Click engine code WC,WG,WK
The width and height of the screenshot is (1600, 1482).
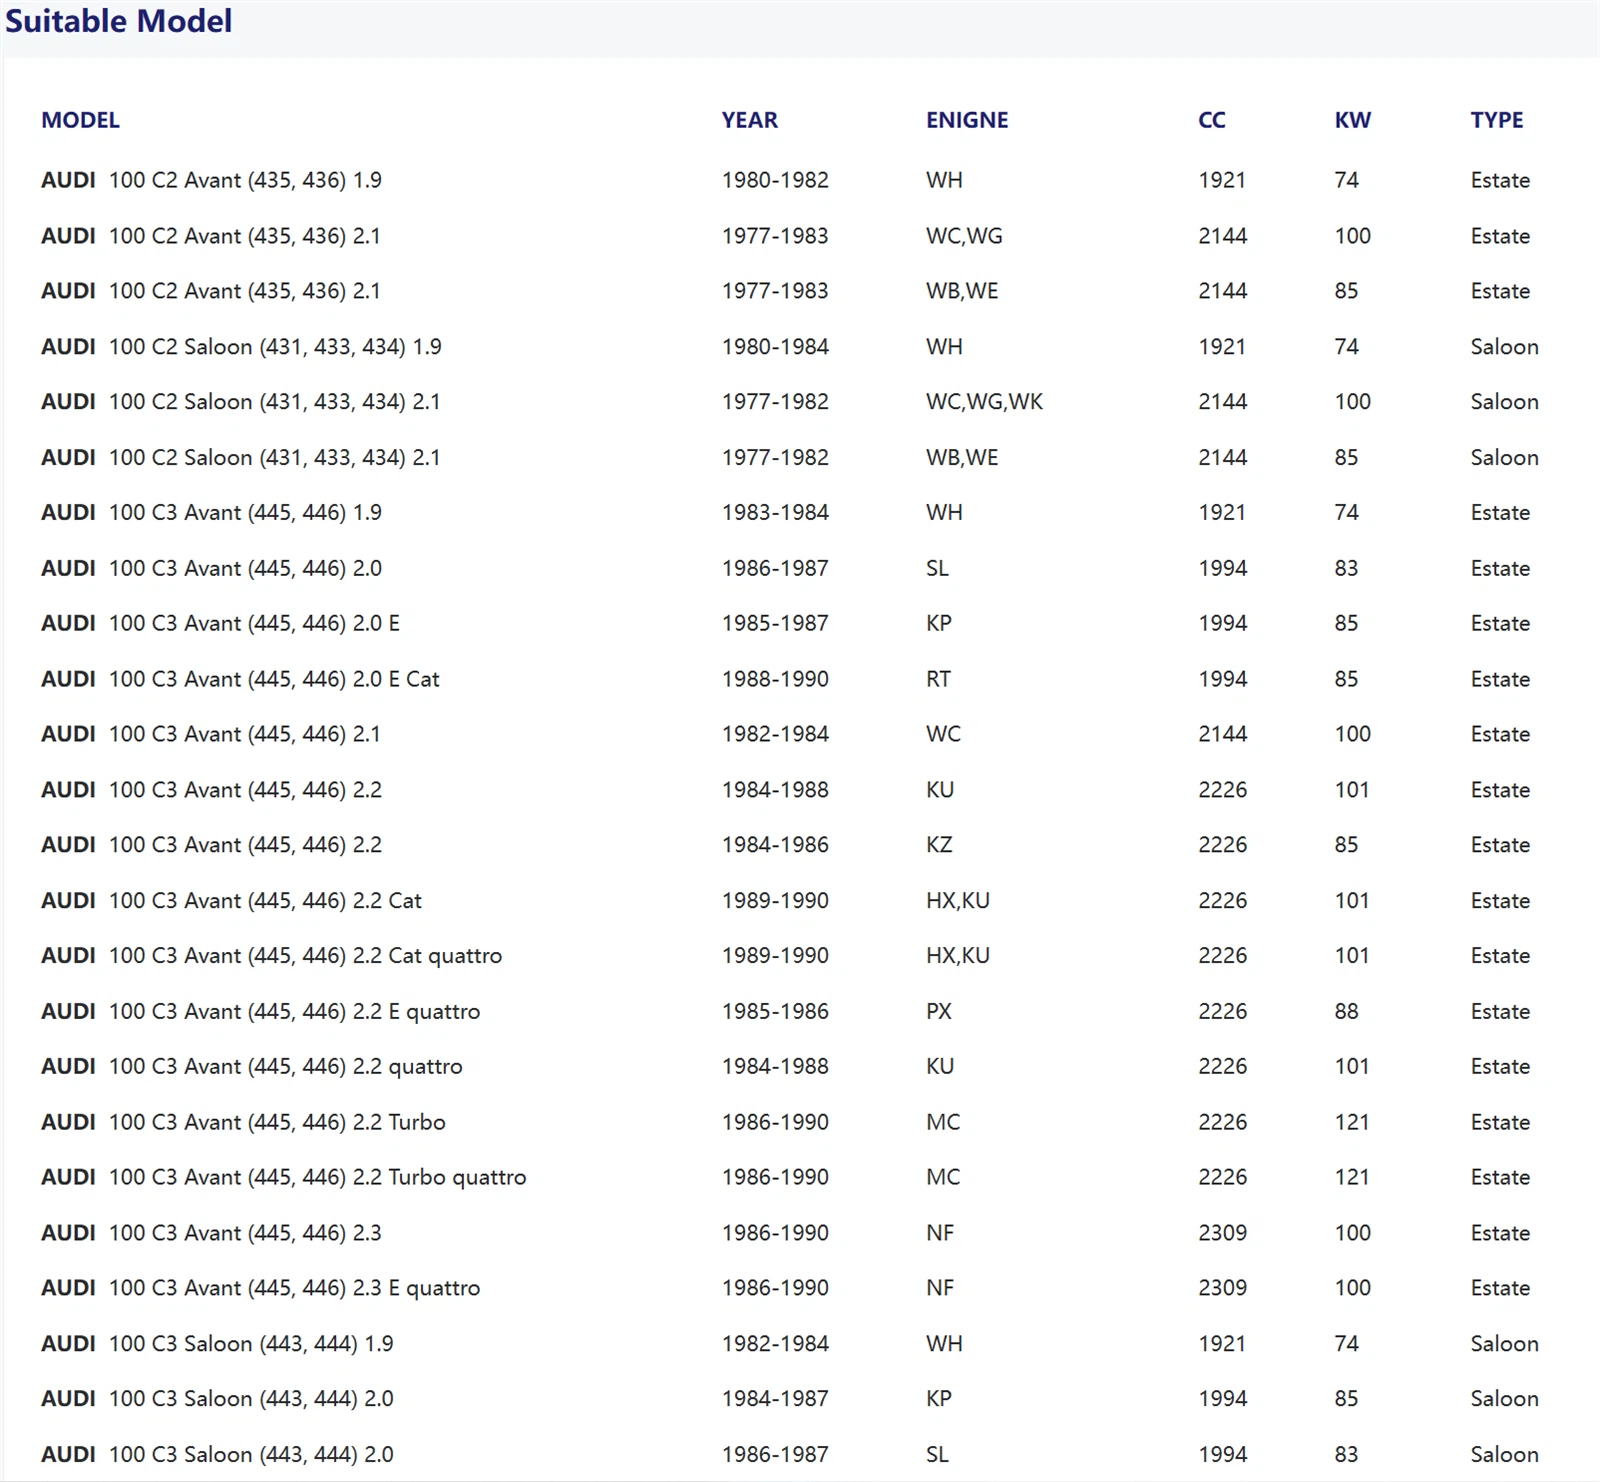[984, 402]
